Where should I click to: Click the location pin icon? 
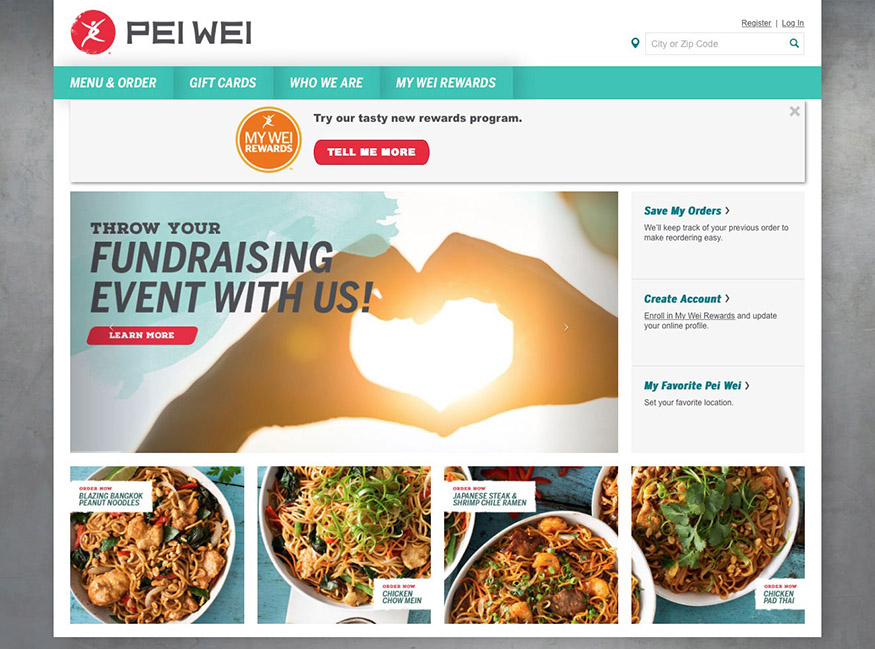(635, 43)
